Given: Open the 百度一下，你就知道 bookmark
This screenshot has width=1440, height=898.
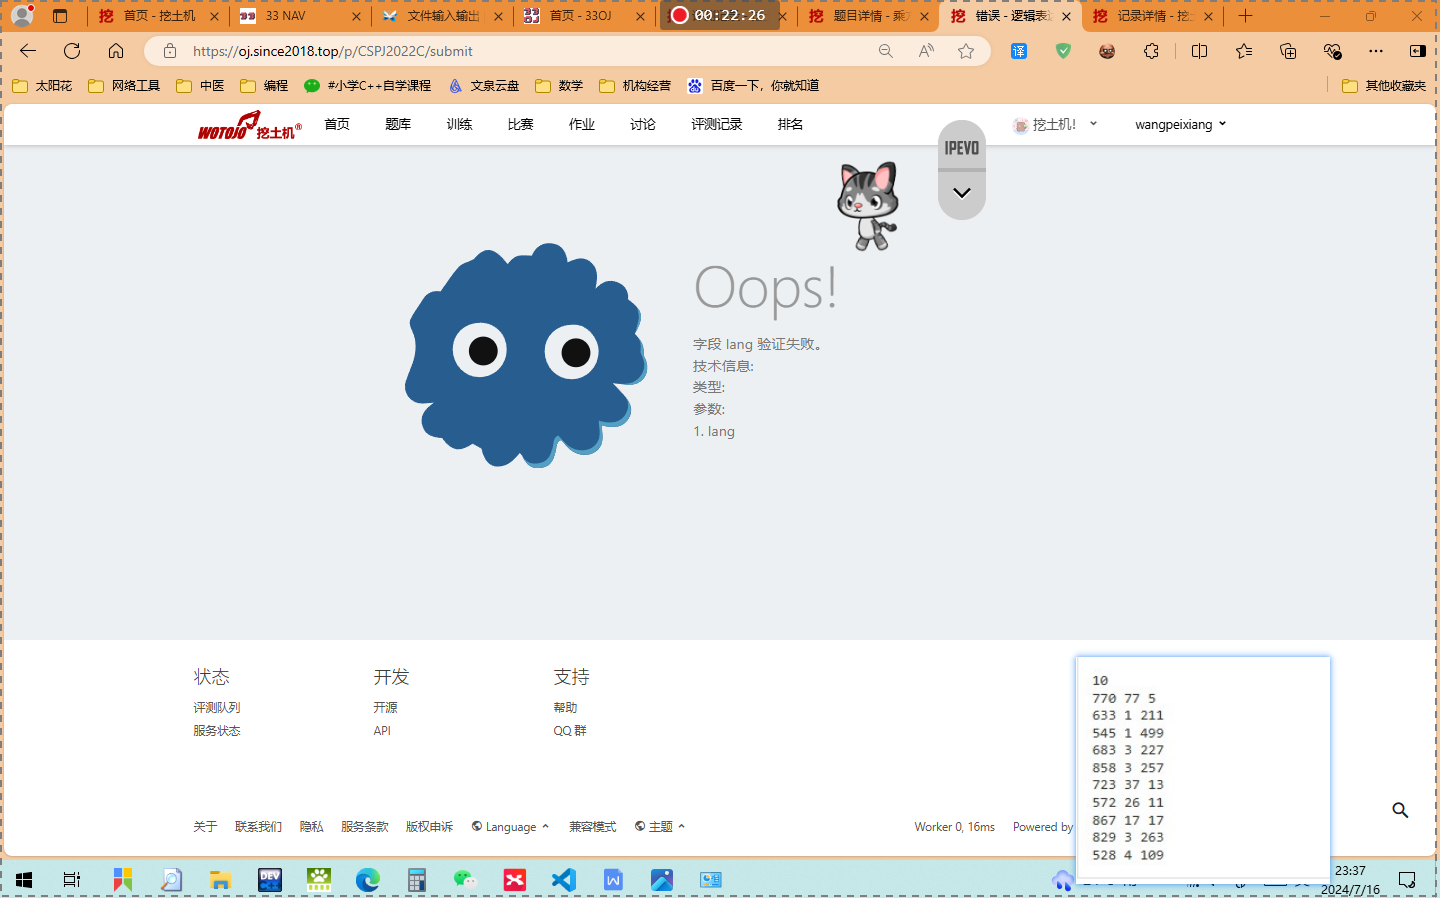Looking at the screenshot, I should pos(753,86).
